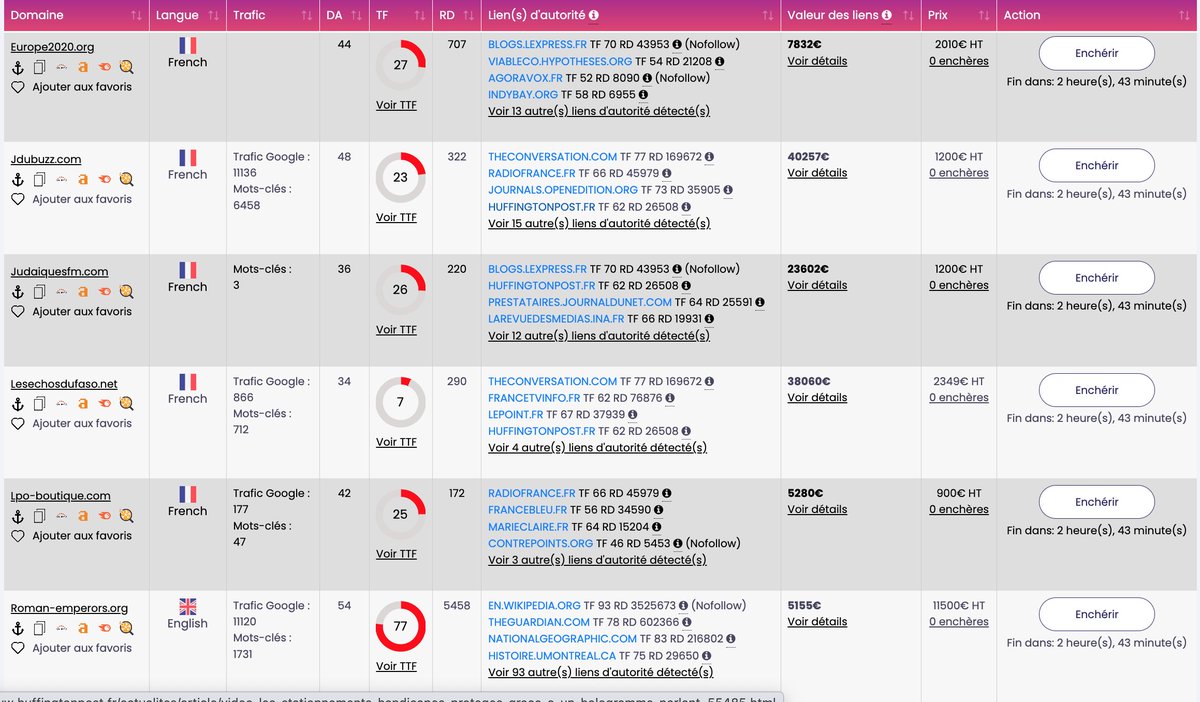Sort table by TF column
The image size is (1200, 702).
418,15
